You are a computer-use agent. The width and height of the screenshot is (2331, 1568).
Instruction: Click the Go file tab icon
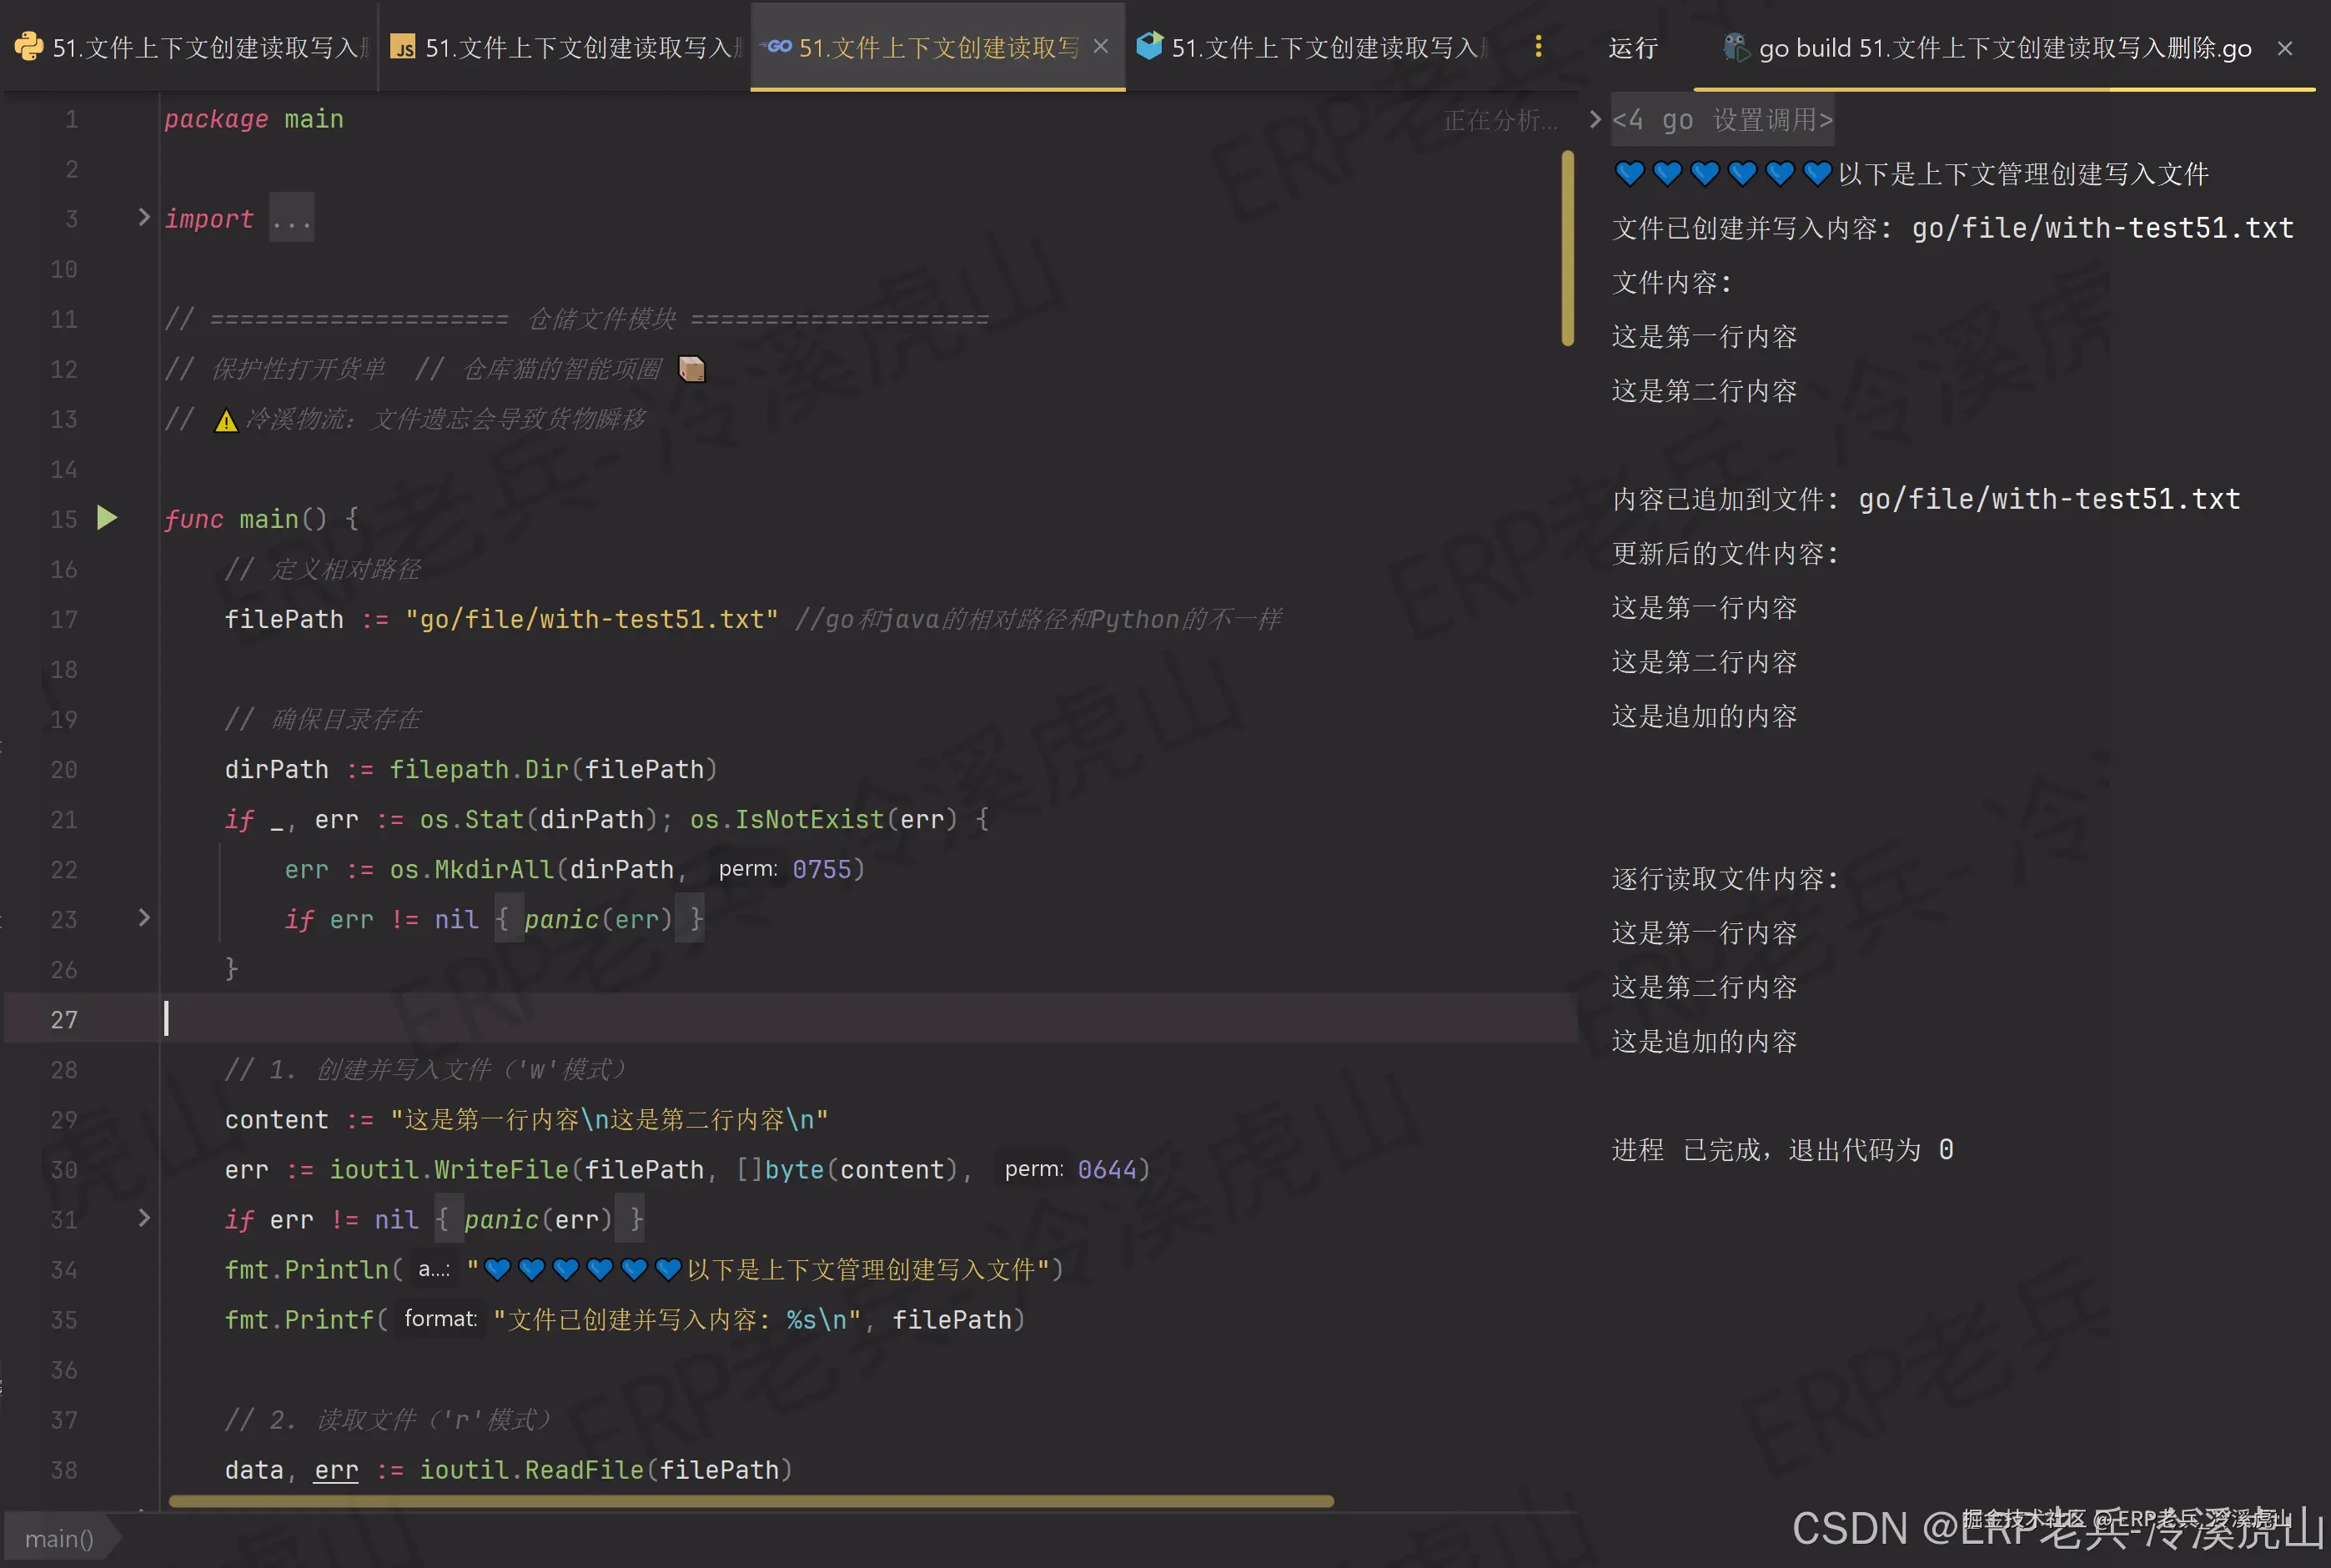point(777,46)
